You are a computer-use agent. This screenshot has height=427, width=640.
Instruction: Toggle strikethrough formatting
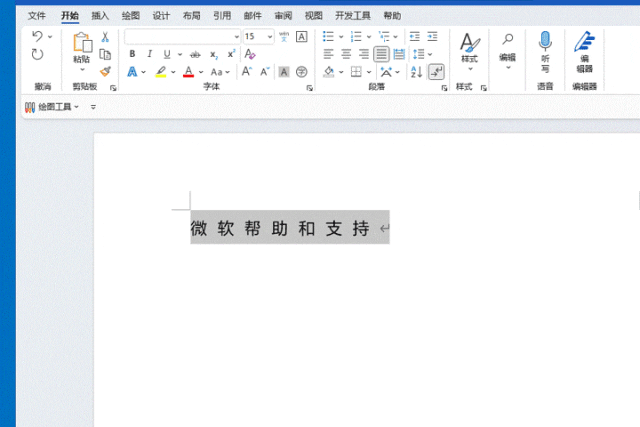point(195,54)
